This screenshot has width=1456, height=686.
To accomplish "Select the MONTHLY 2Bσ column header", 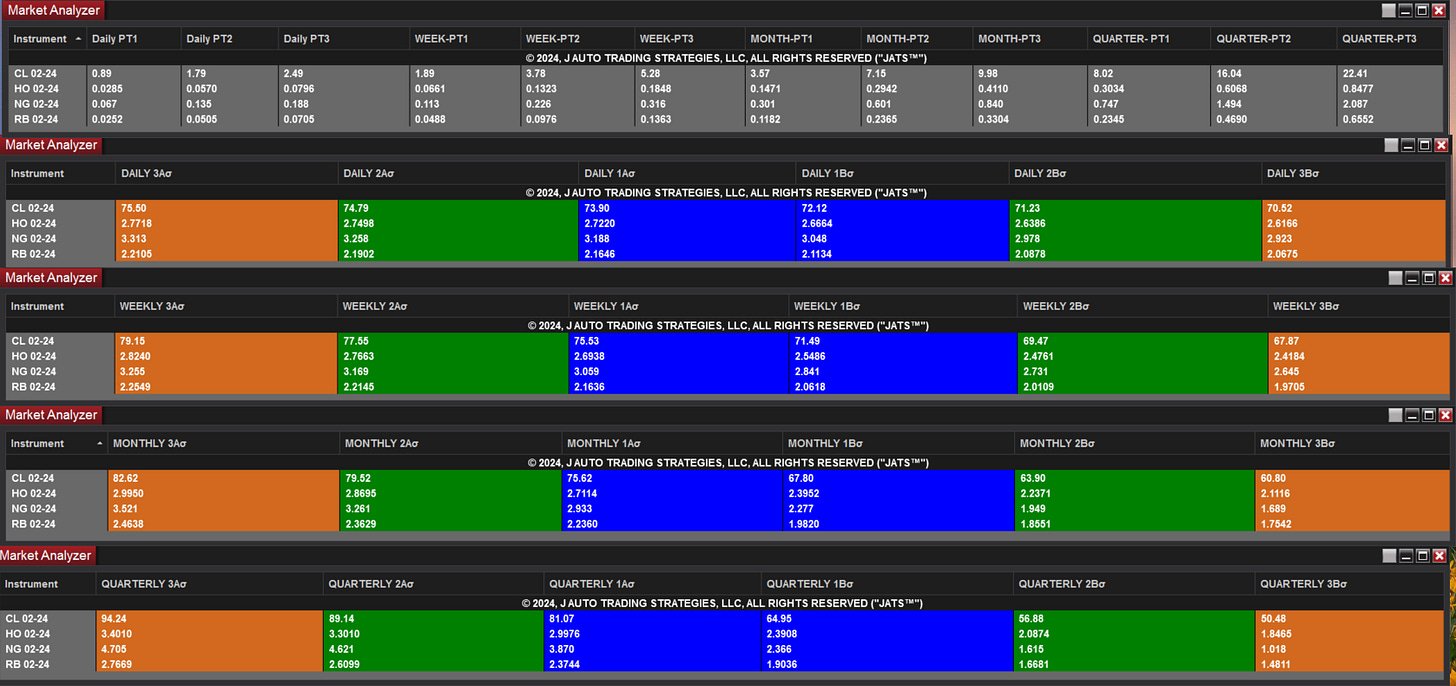I will [1135, 443].
